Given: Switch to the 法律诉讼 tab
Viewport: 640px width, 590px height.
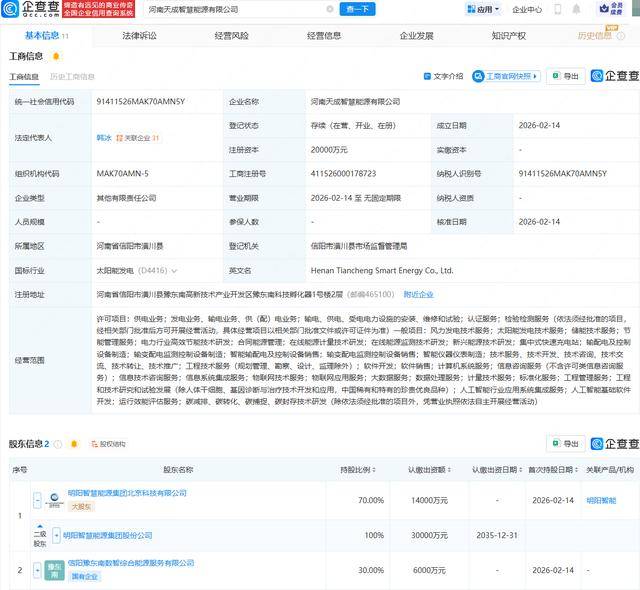Looking at the screenshot, I should (139, 36).
